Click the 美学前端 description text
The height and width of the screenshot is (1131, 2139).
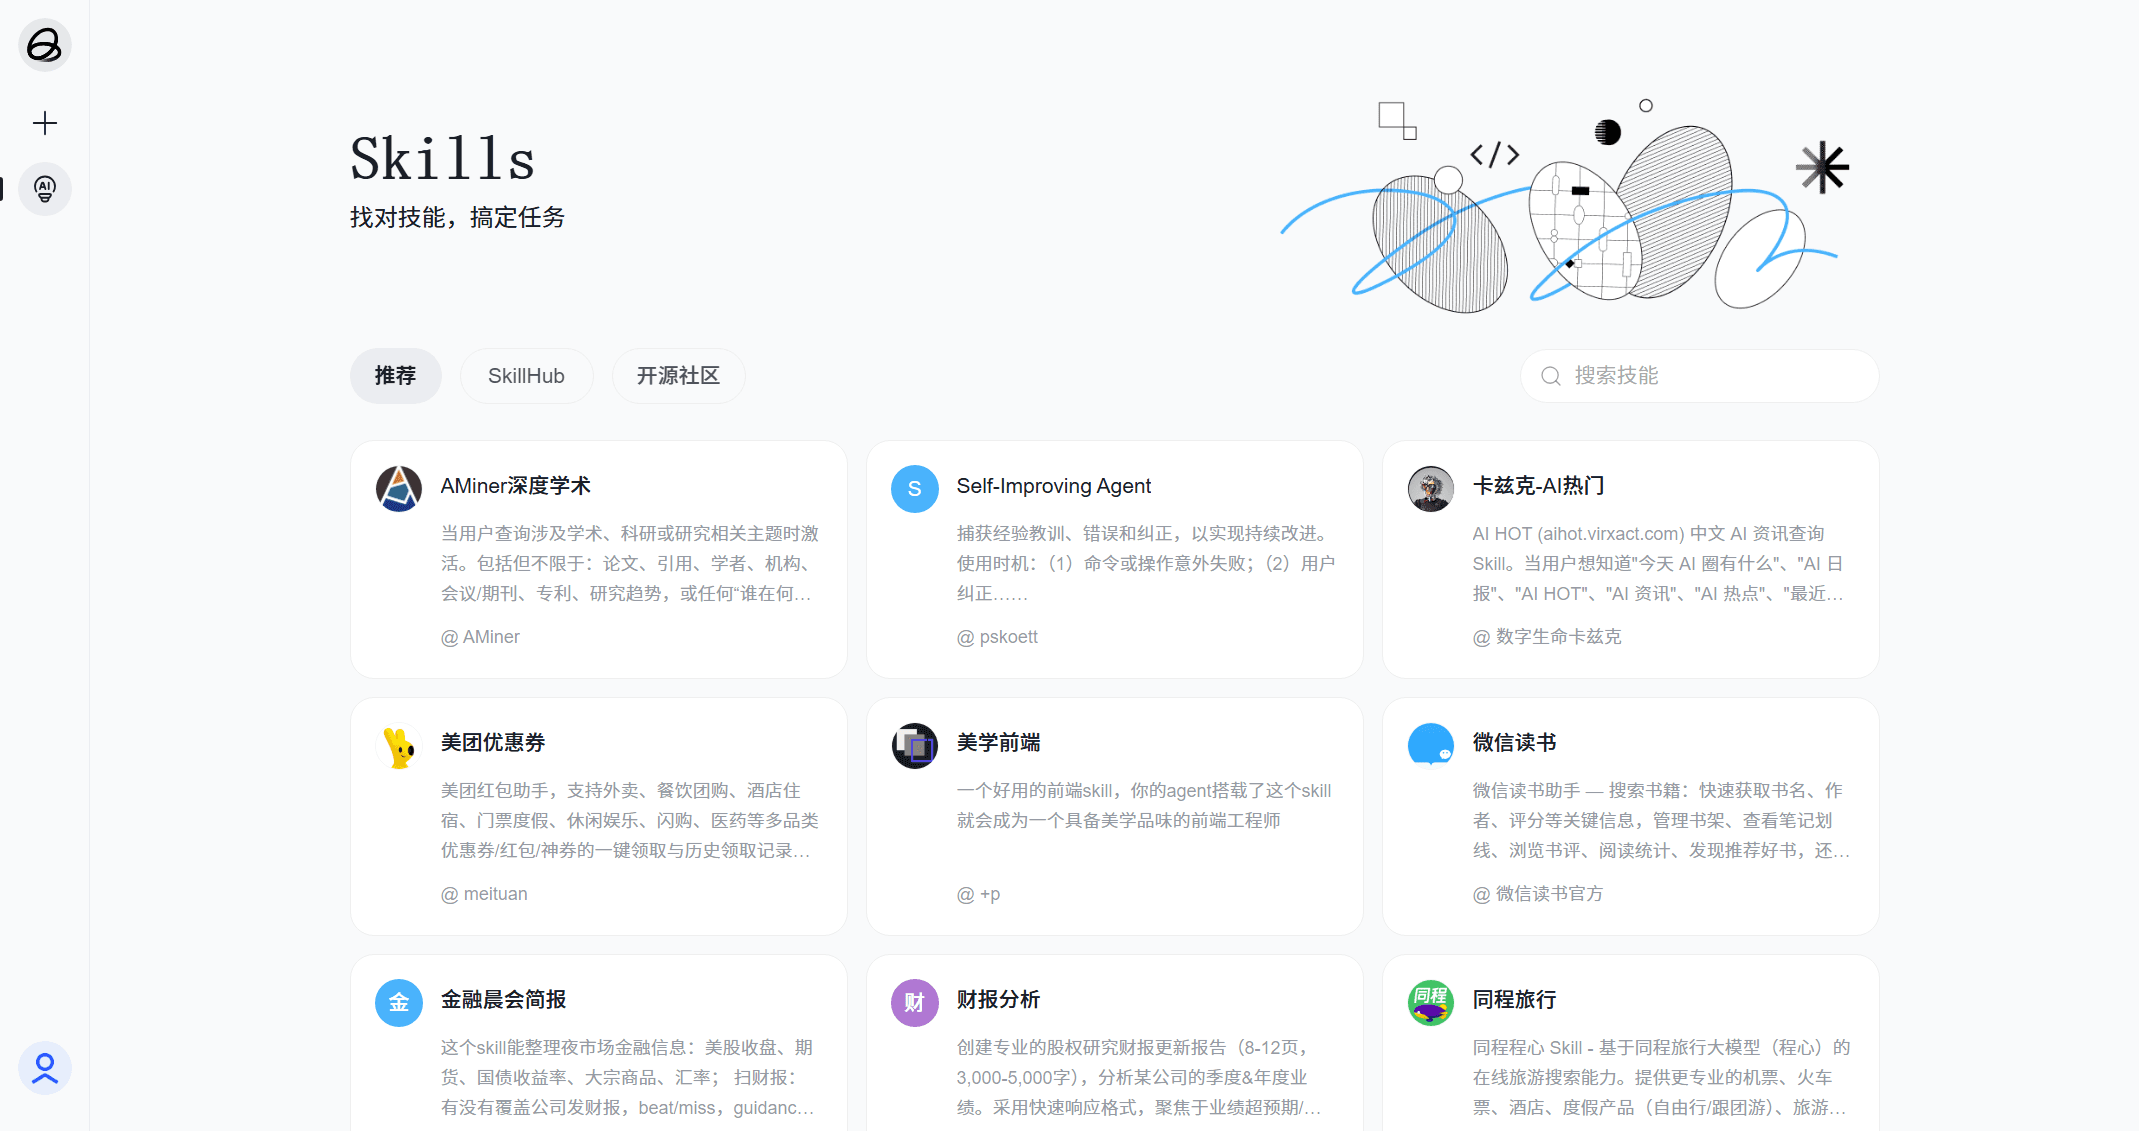pos(1144,806)
